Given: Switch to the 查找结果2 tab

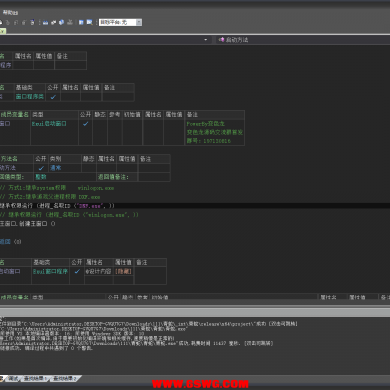Looking at the screenshot, I should click(x=65, y=379).
